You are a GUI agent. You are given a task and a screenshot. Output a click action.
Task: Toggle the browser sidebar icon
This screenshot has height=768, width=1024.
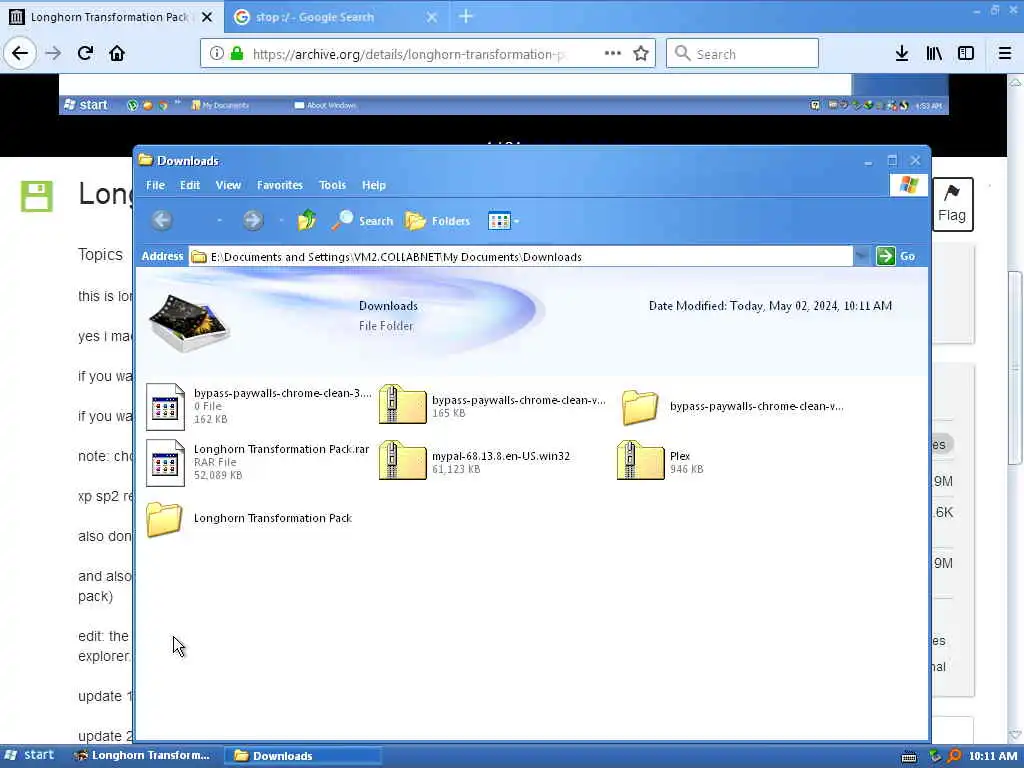tap(966, 54)
